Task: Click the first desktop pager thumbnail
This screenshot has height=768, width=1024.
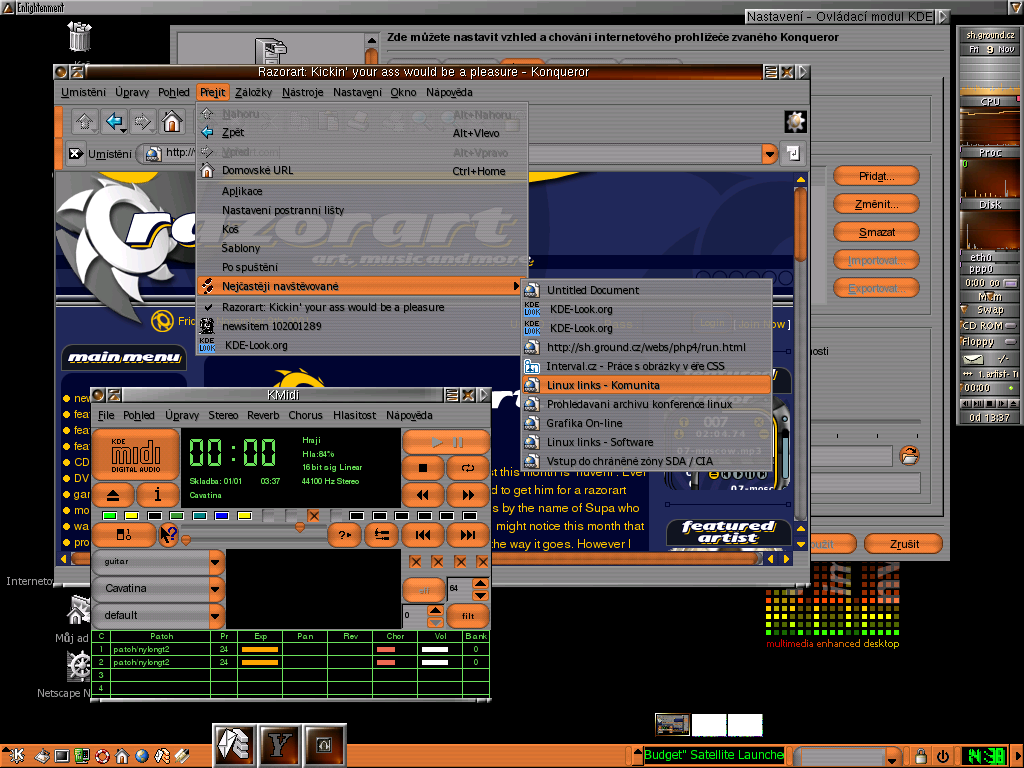Action: coord(673,725)
